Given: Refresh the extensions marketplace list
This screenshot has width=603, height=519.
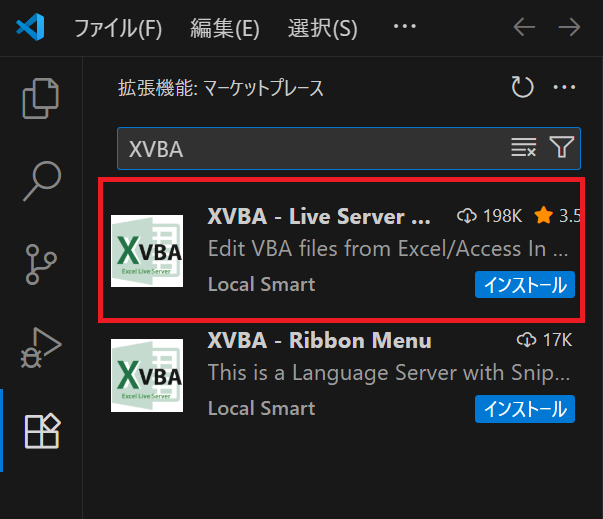Looking at the screenshot, I should click(x=522, y=88).
